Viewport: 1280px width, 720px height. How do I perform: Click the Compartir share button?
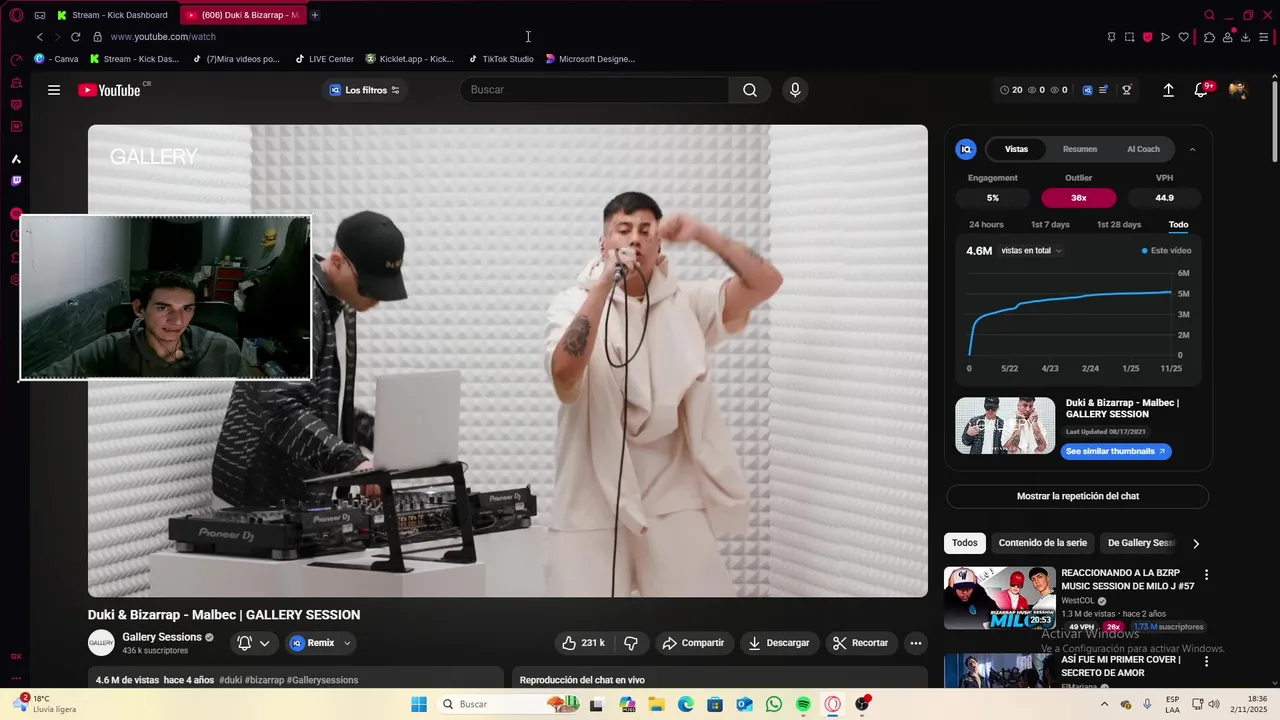[693, 643]
